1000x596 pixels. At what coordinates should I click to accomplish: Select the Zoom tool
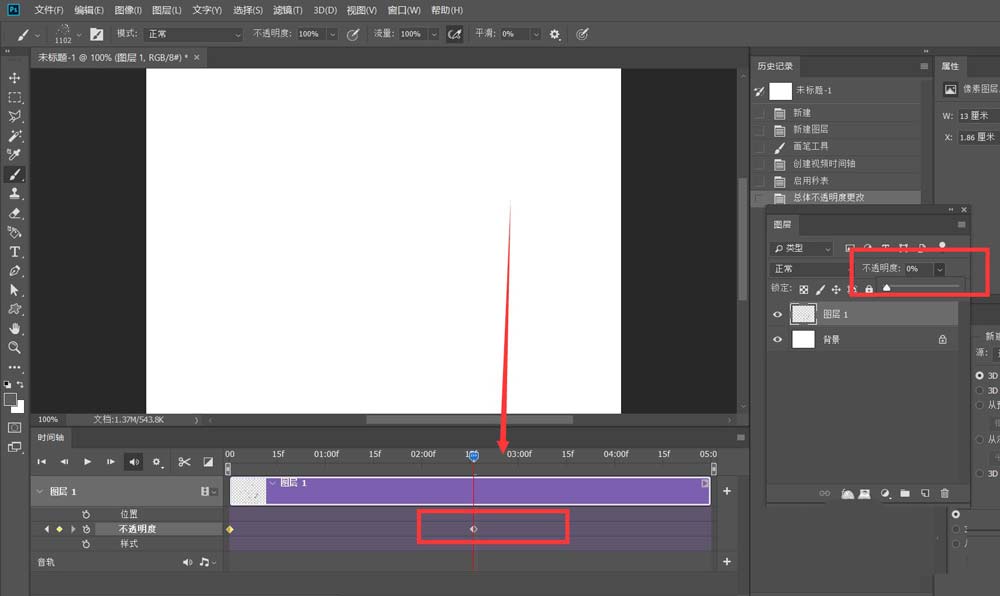click(x=14, y=347)
